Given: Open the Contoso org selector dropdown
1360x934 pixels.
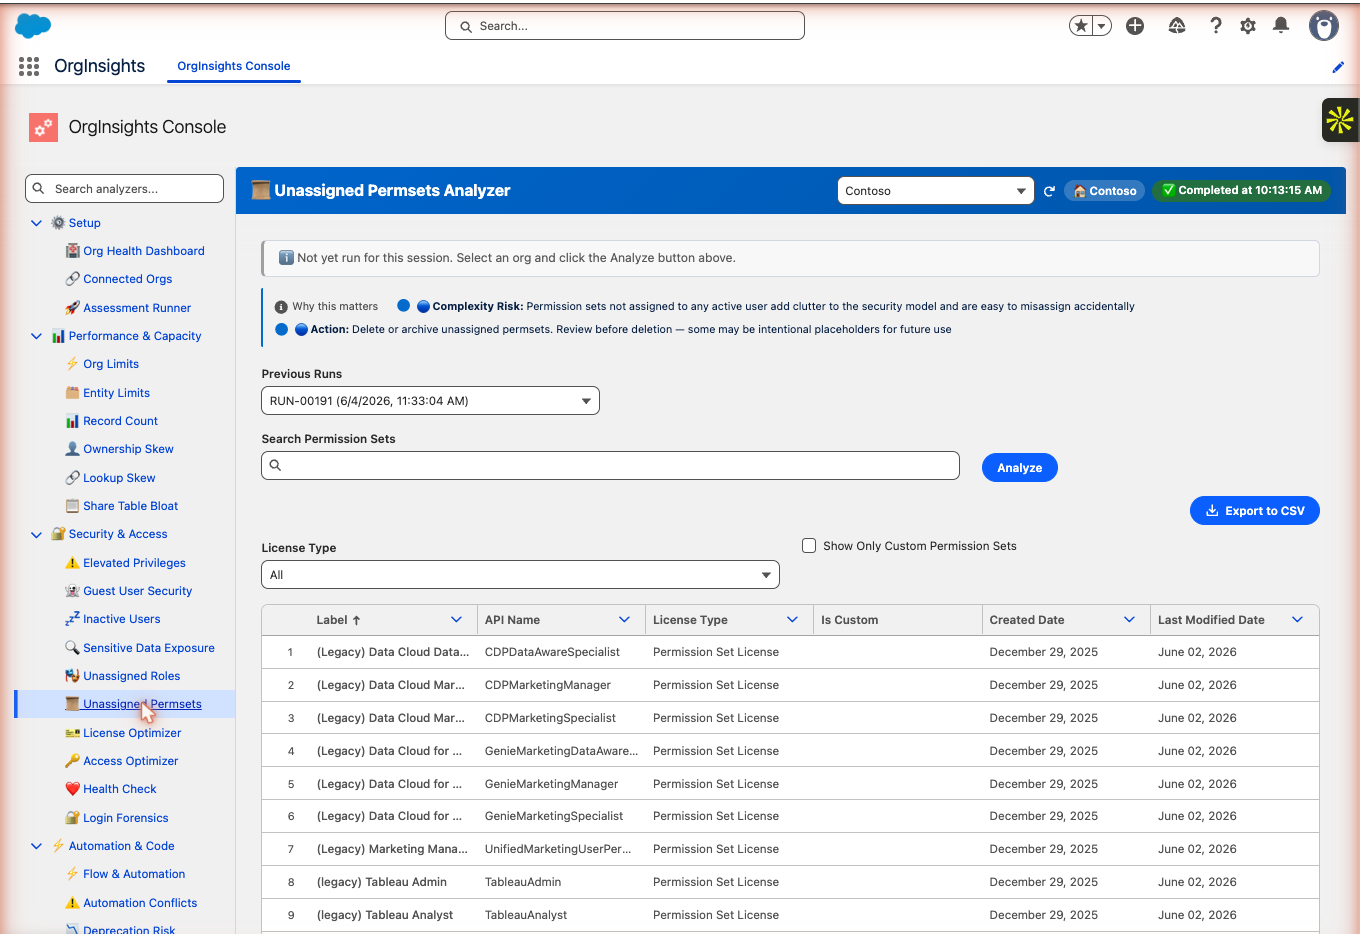Looking at the screenshot, I should (x=935, y=191).
